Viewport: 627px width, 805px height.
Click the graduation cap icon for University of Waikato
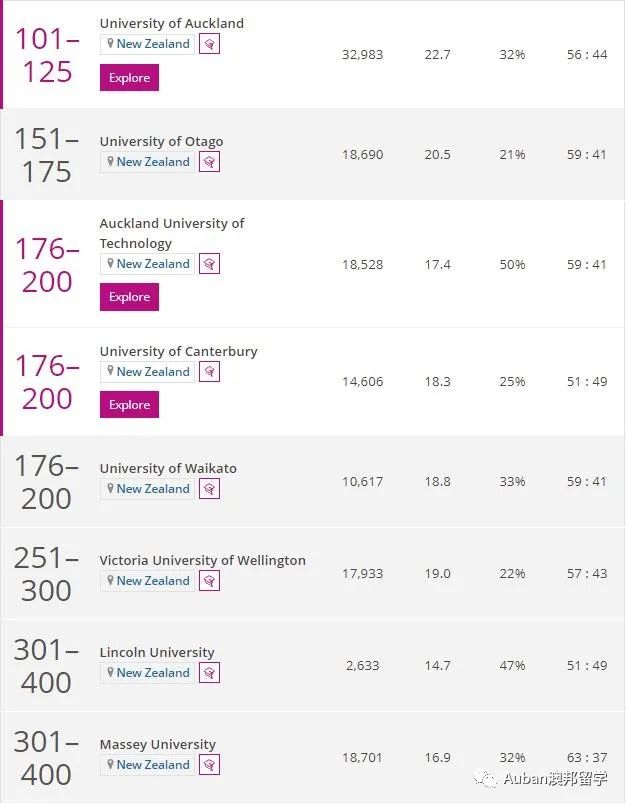209,489
